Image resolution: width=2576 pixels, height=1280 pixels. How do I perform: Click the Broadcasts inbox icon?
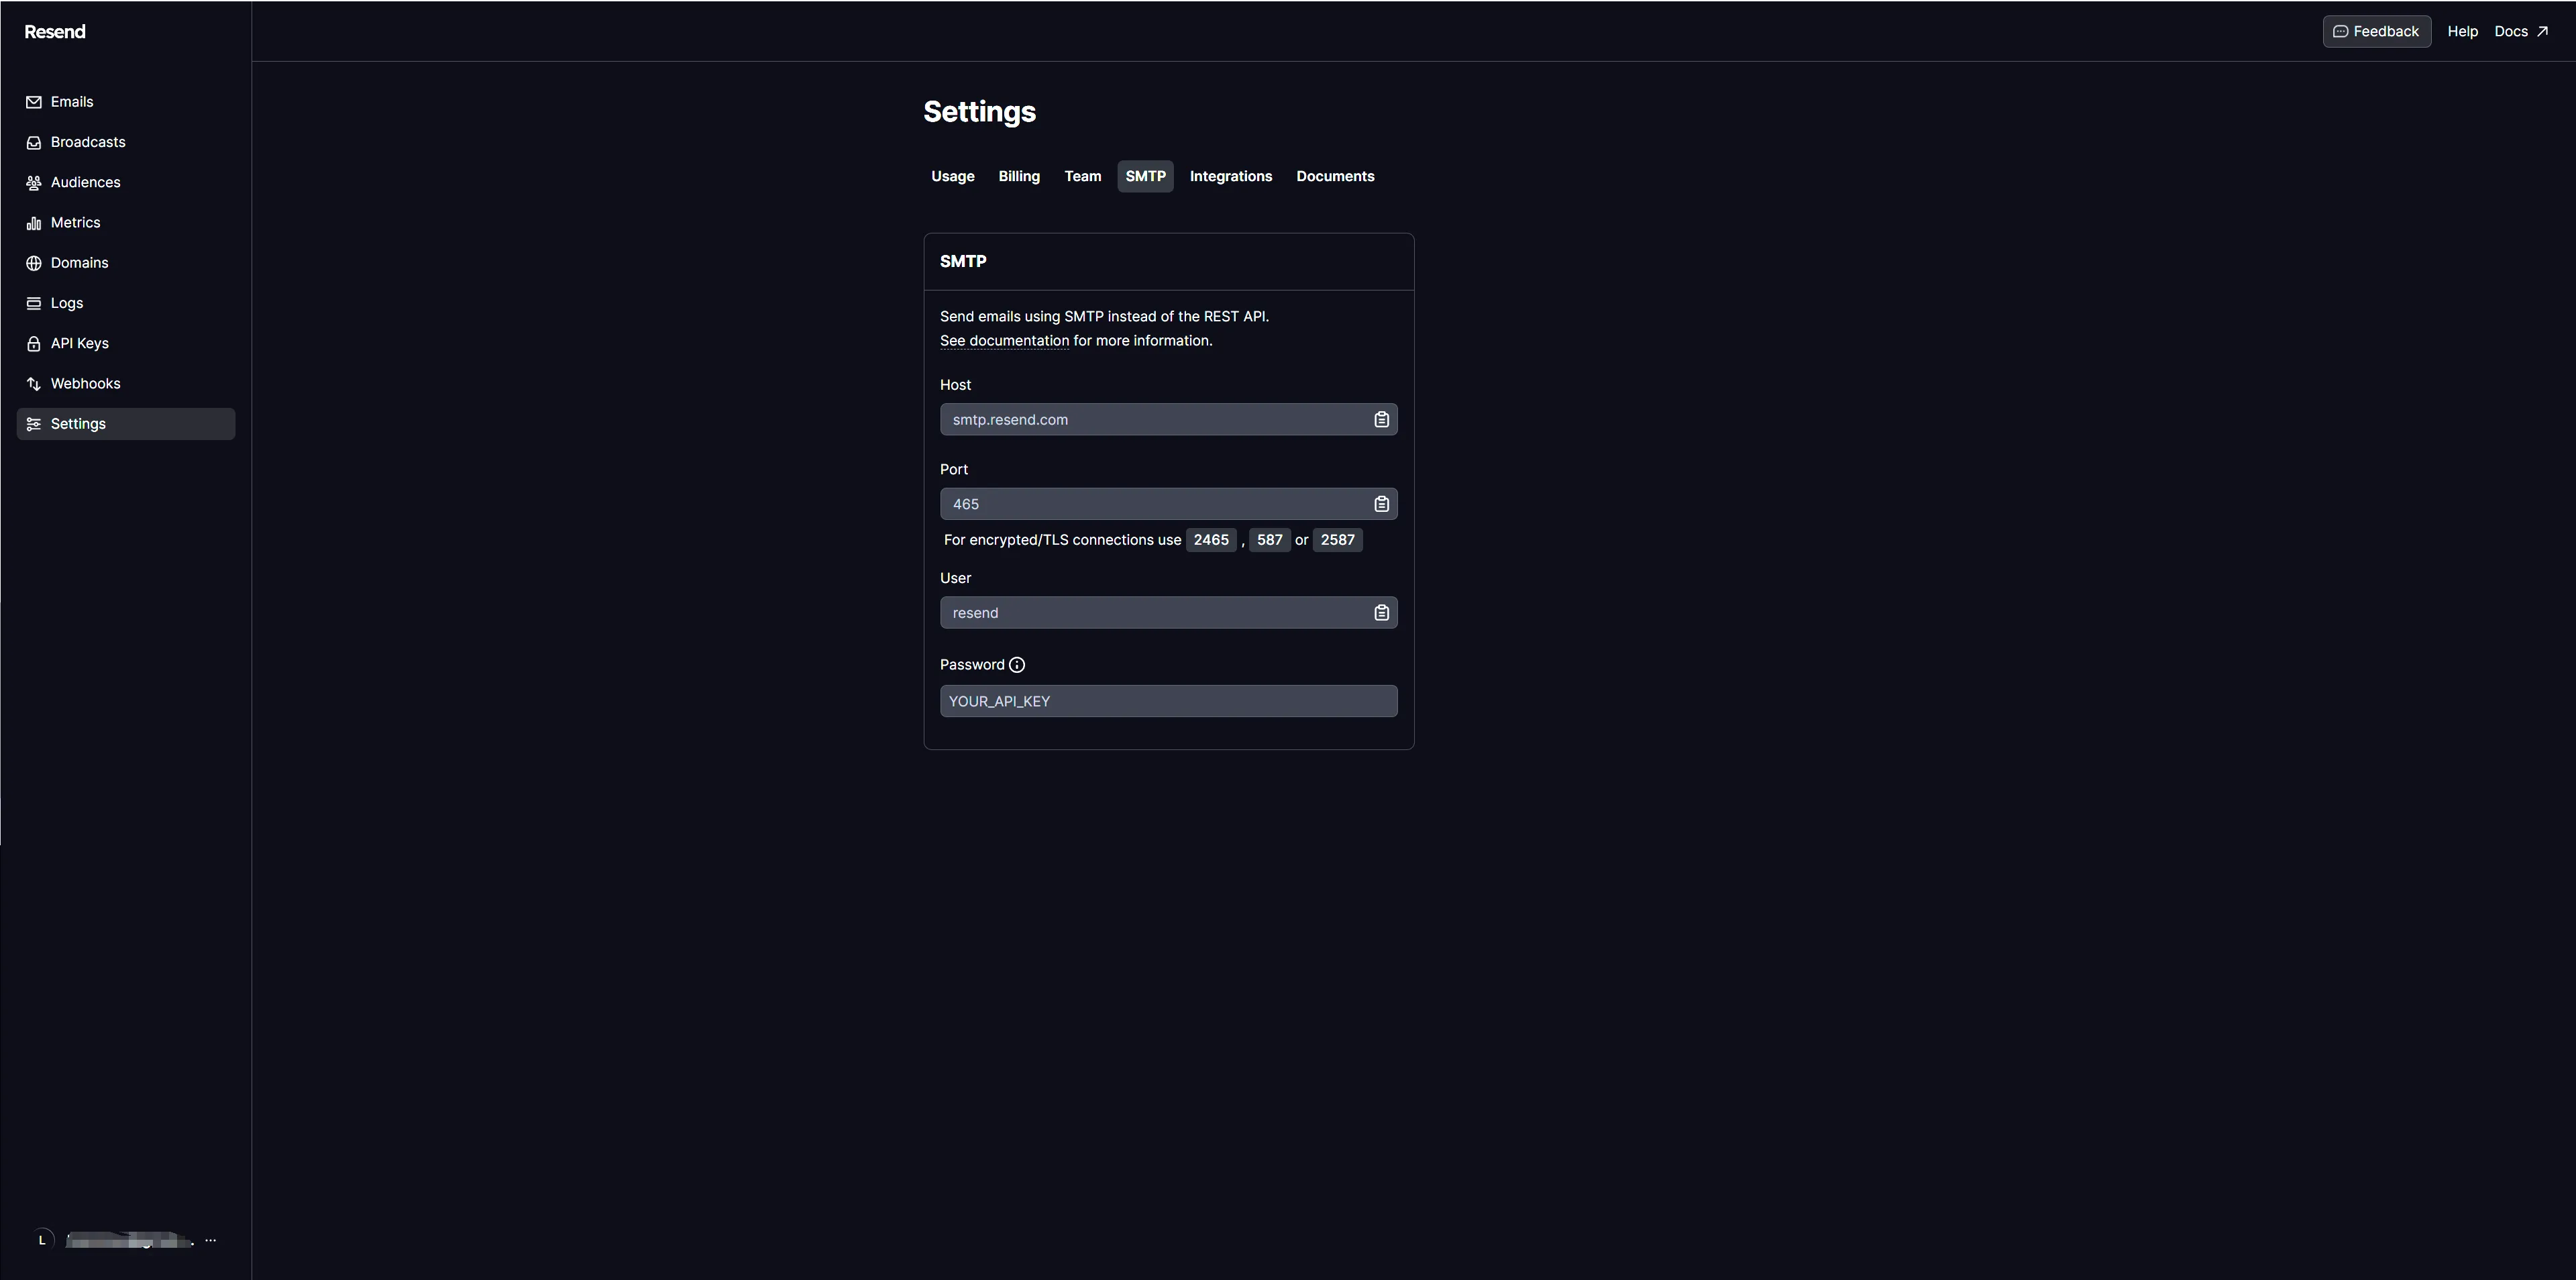tap(34, 142)
